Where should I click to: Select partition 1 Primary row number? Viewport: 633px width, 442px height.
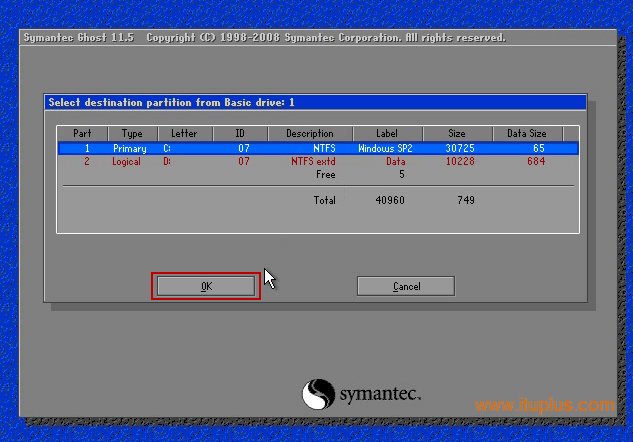[87, 149]
